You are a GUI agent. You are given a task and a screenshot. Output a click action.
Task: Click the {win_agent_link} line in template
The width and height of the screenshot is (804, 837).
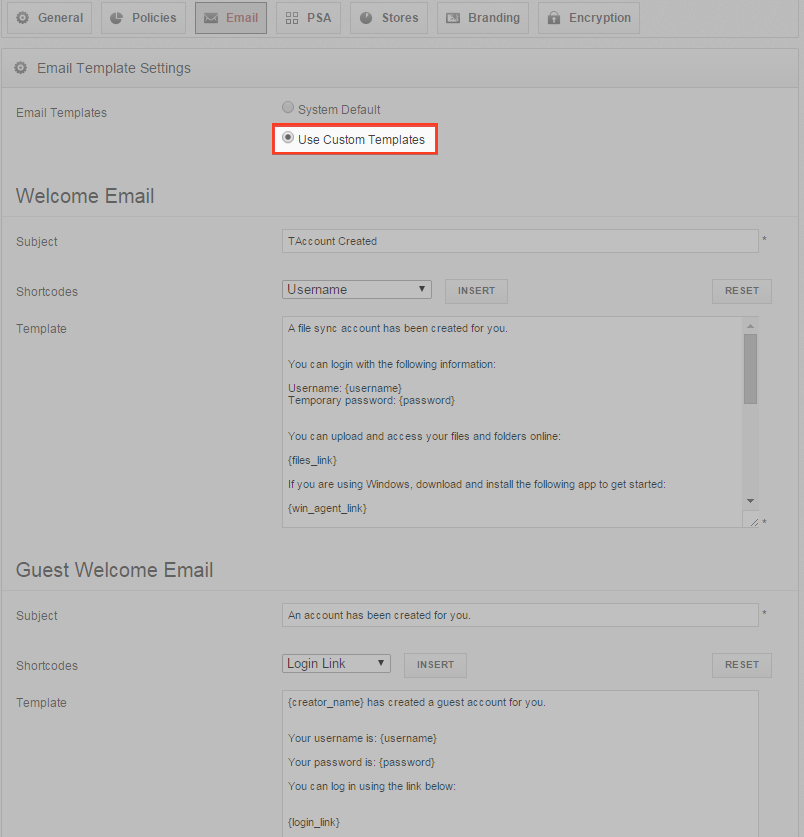coord(327,508)
